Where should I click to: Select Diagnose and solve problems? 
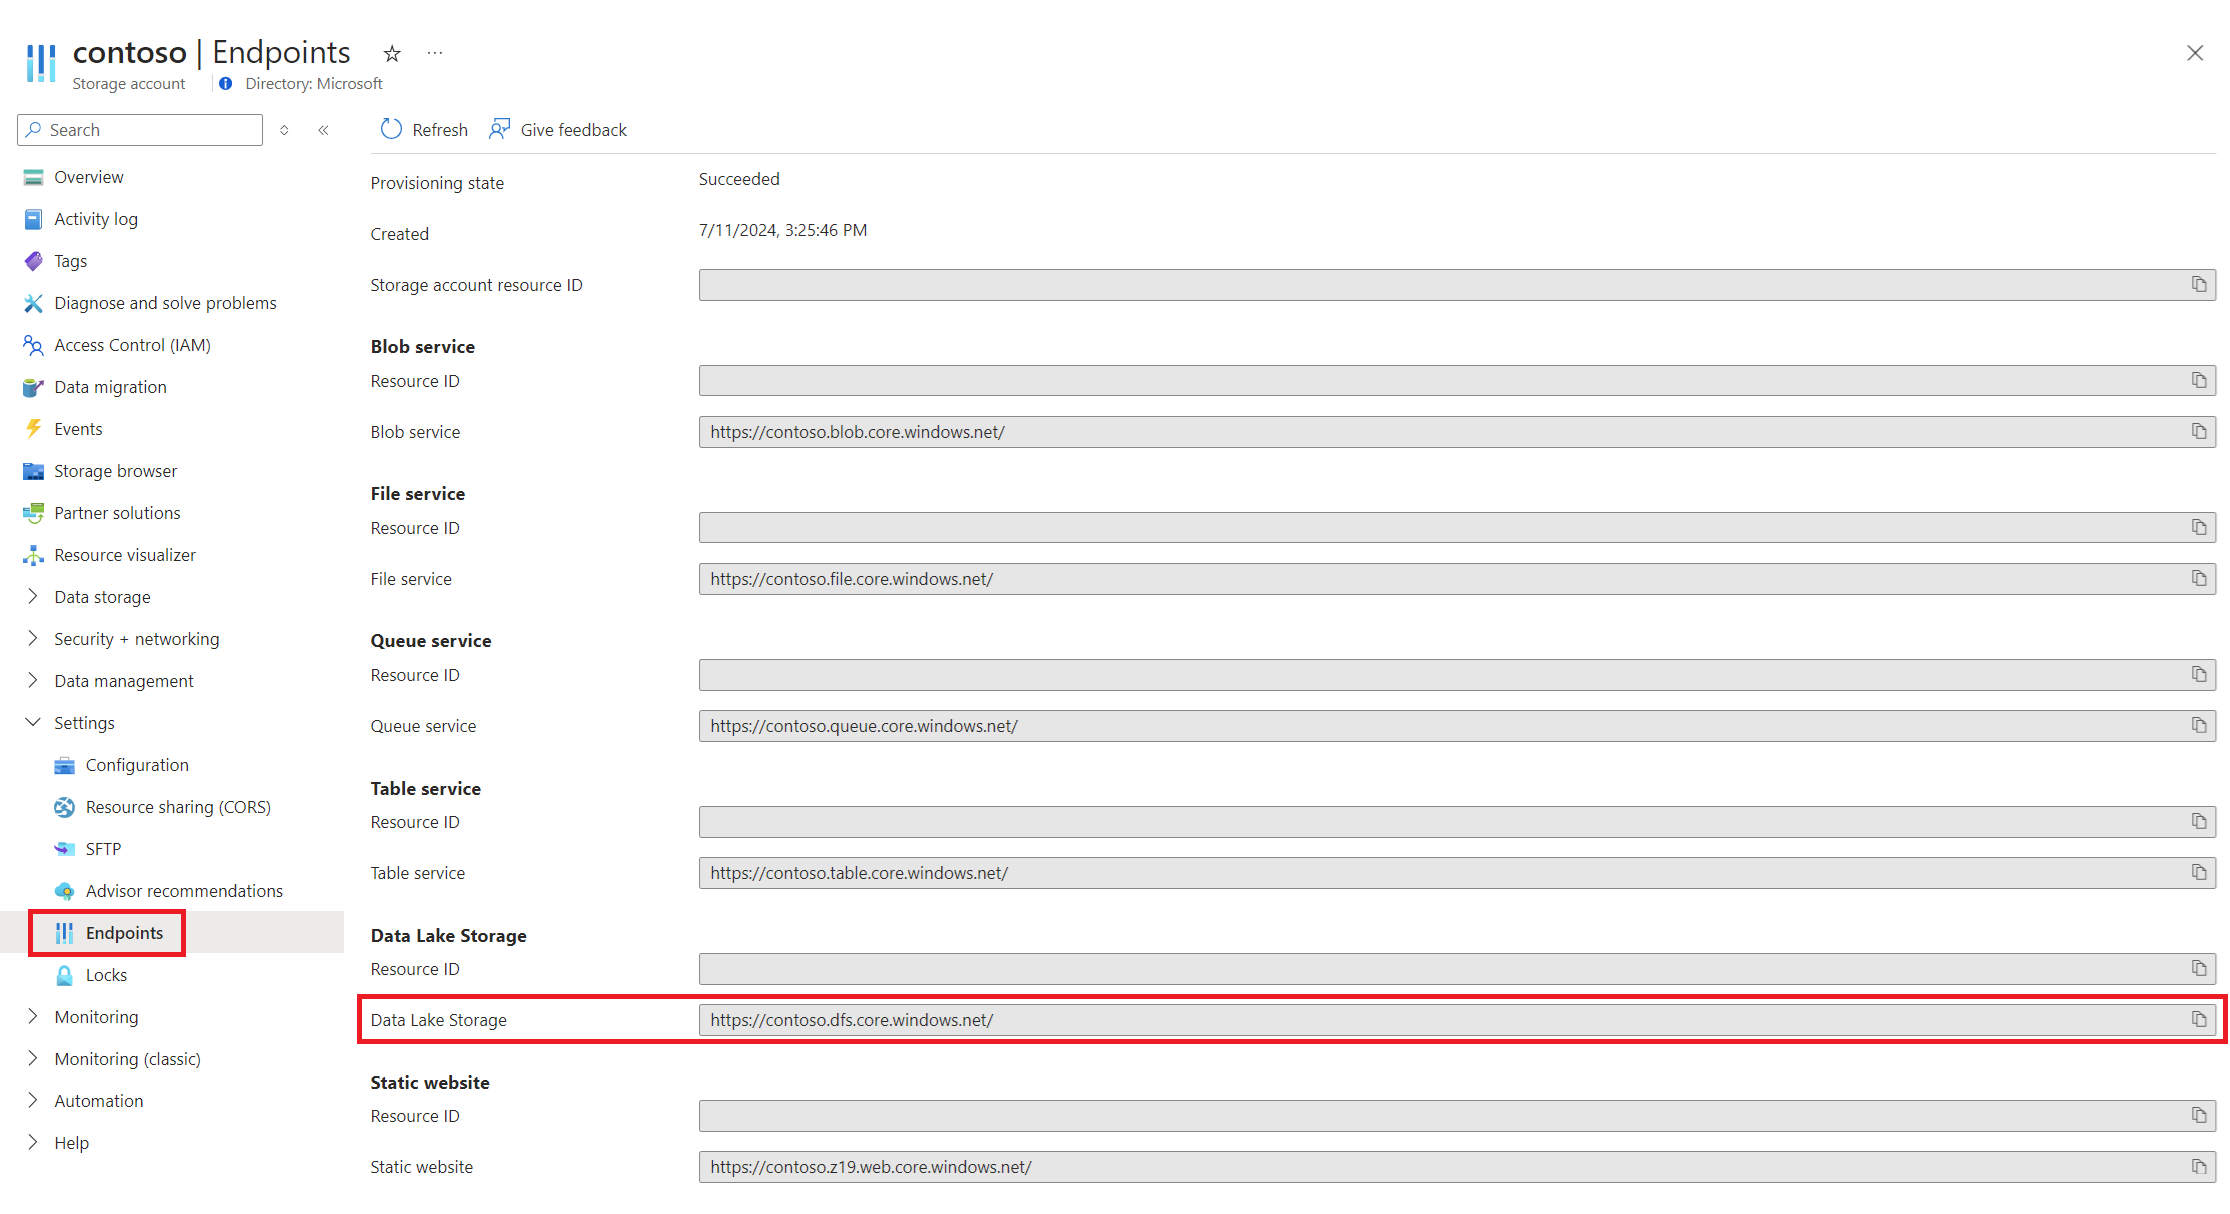point(165,303)
